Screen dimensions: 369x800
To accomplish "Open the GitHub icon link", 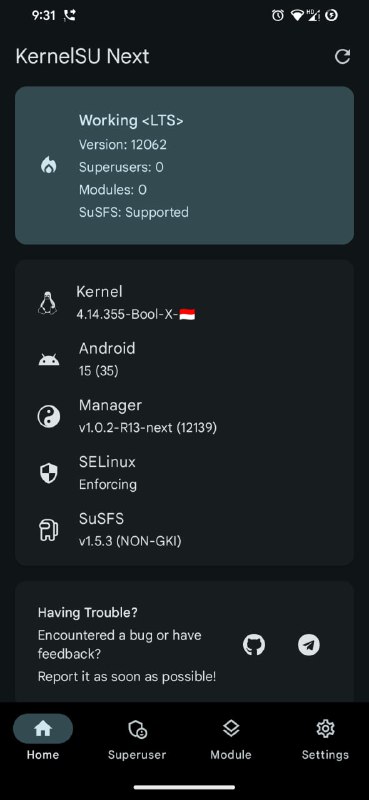I will tap(254, 645).
